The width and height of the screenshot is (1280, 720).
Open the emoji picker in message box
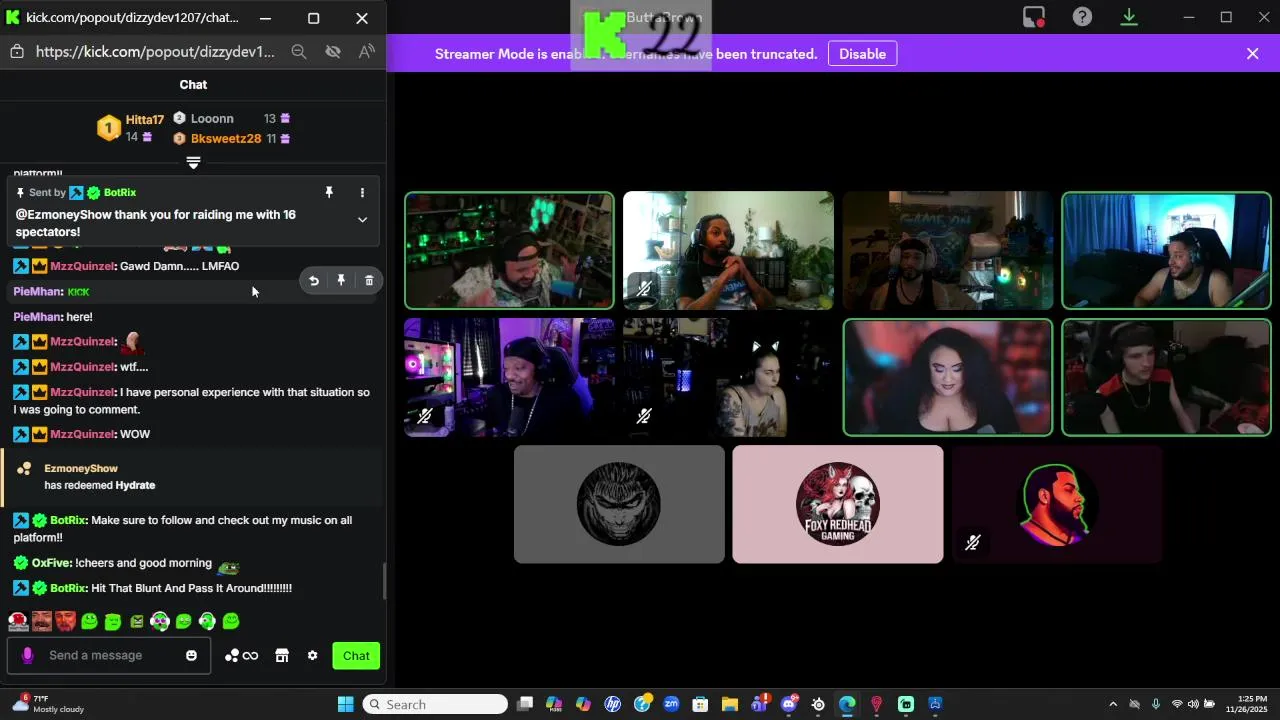pos(191,656)
